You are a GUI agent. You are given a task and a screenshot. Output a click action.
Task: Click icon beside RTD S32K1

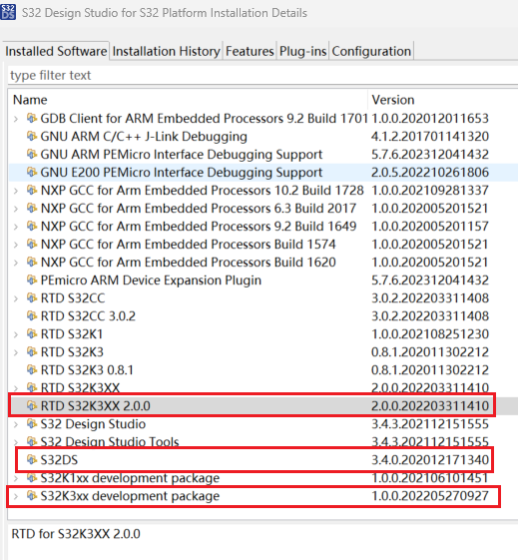32,334
